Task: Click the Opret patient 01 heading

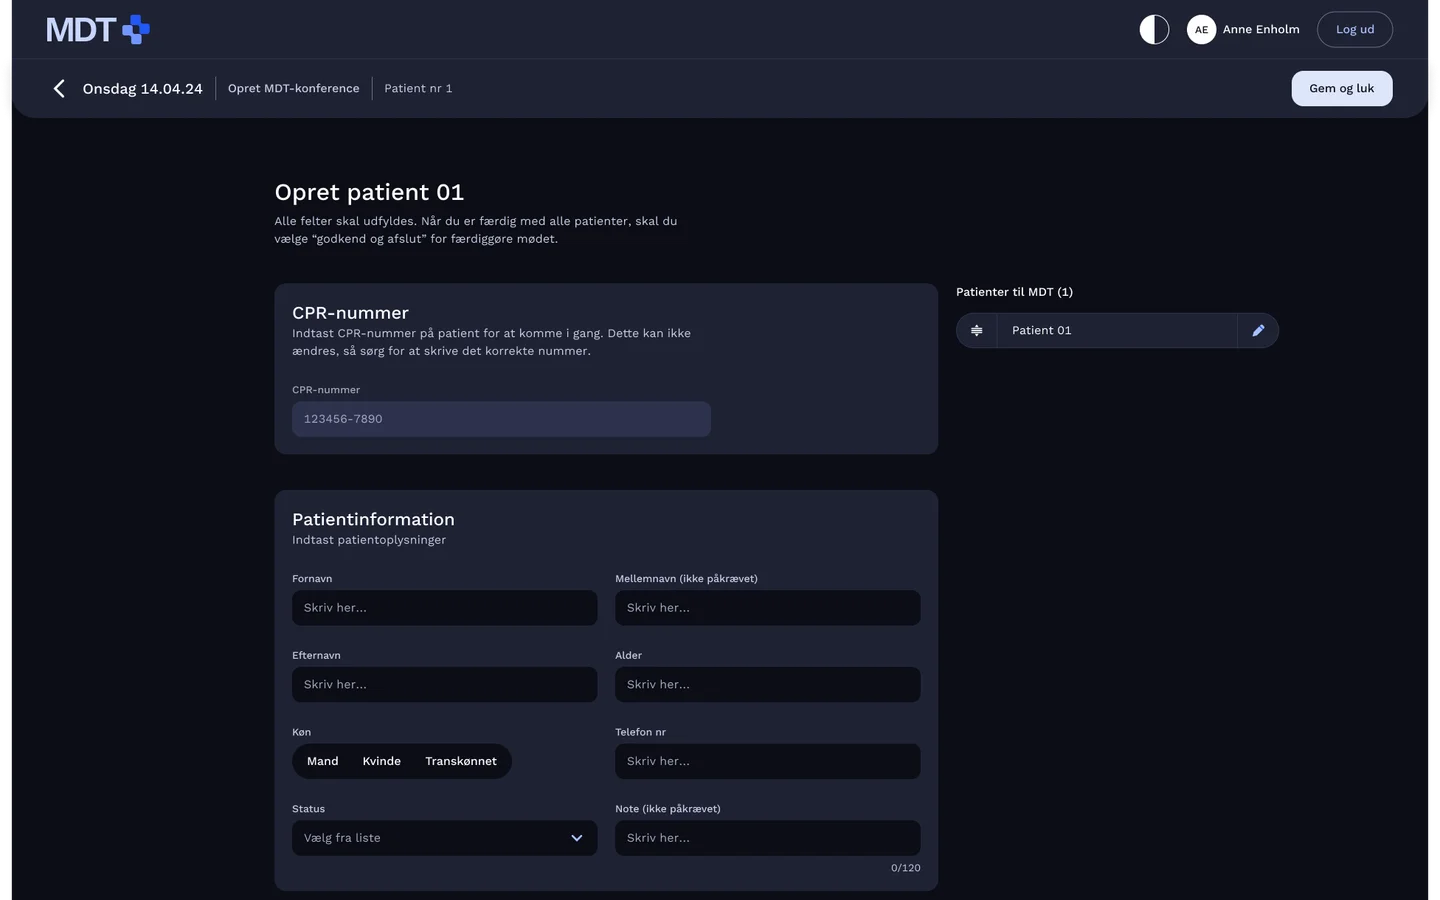Action: [369, 192]
